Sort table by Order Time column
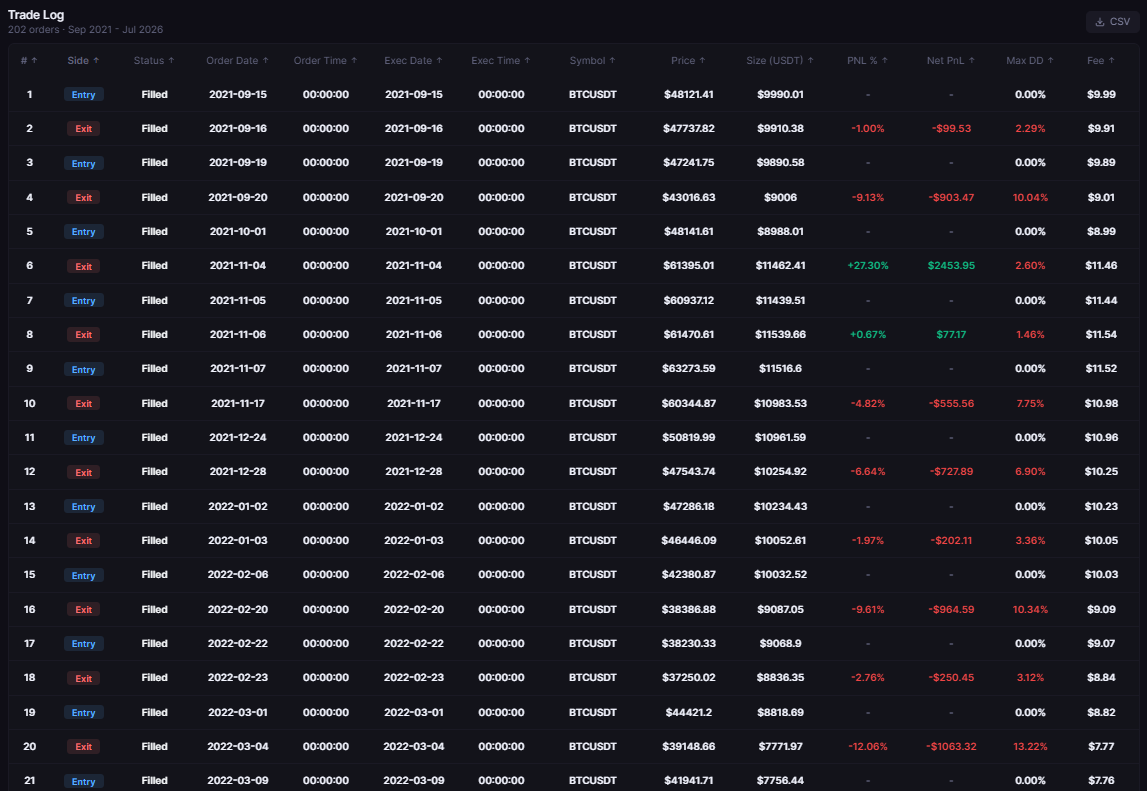 pos(326,61)
